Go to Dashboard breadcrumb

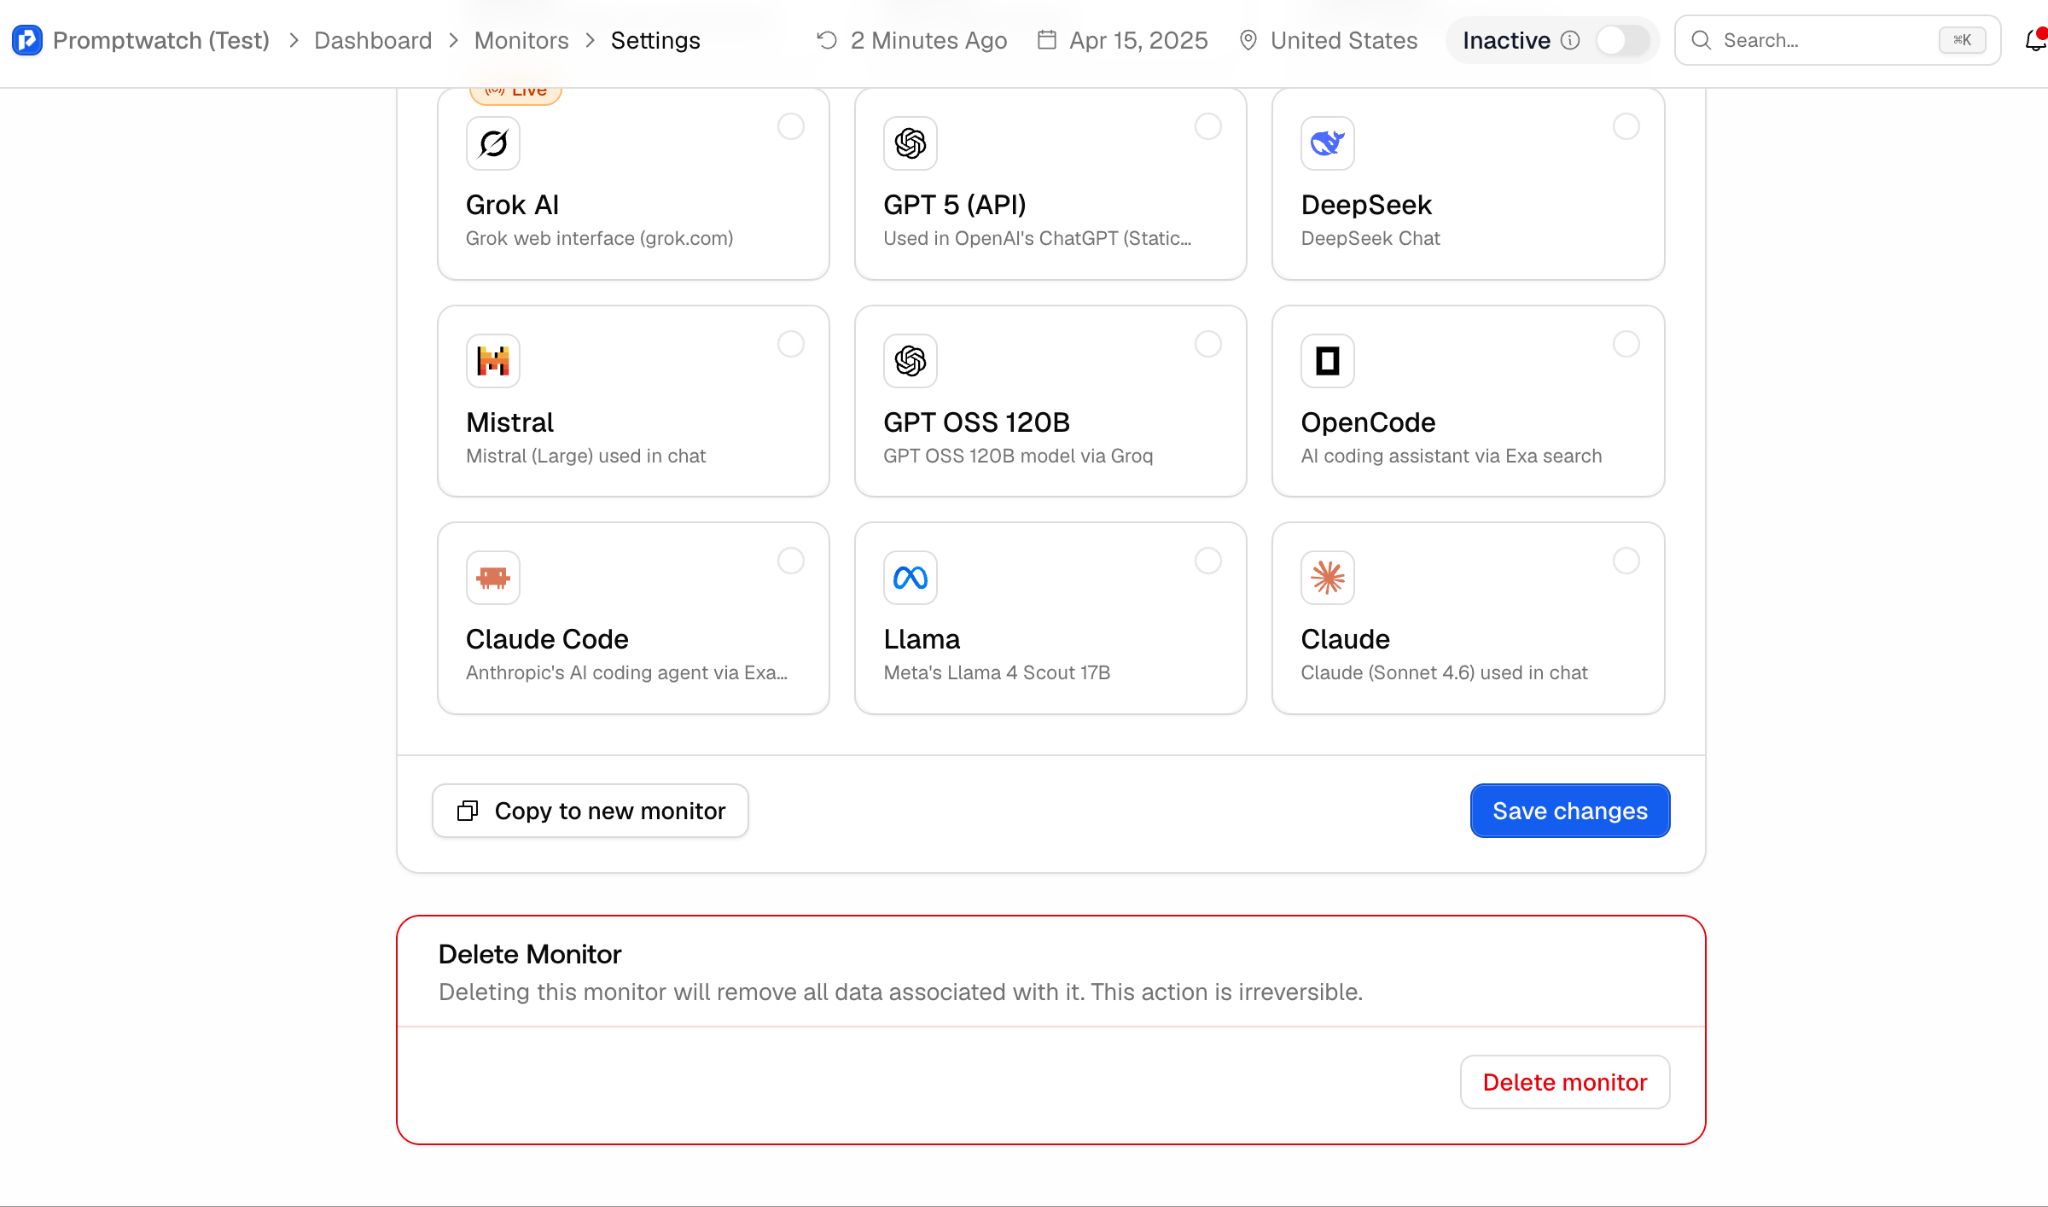point(373,40)
